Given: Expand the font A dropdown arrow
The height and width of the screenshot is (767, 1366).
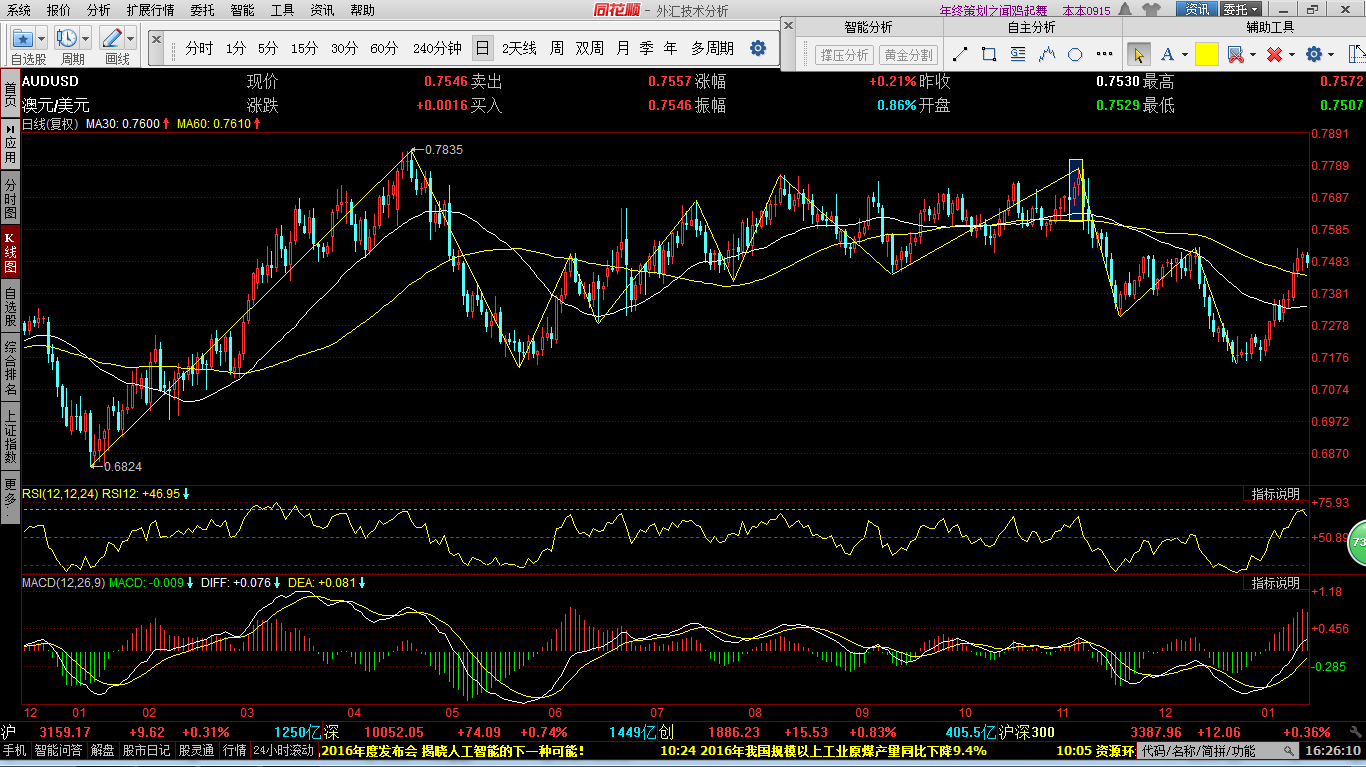Looking at the screenshot, I should click(1184, 55).
